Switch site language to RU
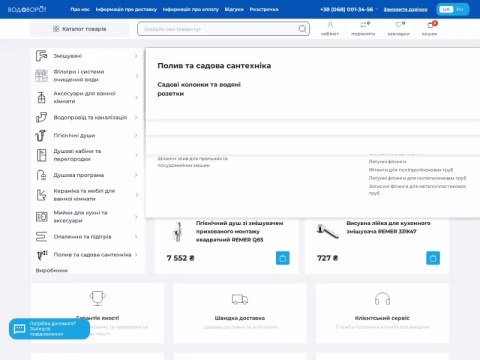The width and height of the screenshot is (480, 360). 460,9
